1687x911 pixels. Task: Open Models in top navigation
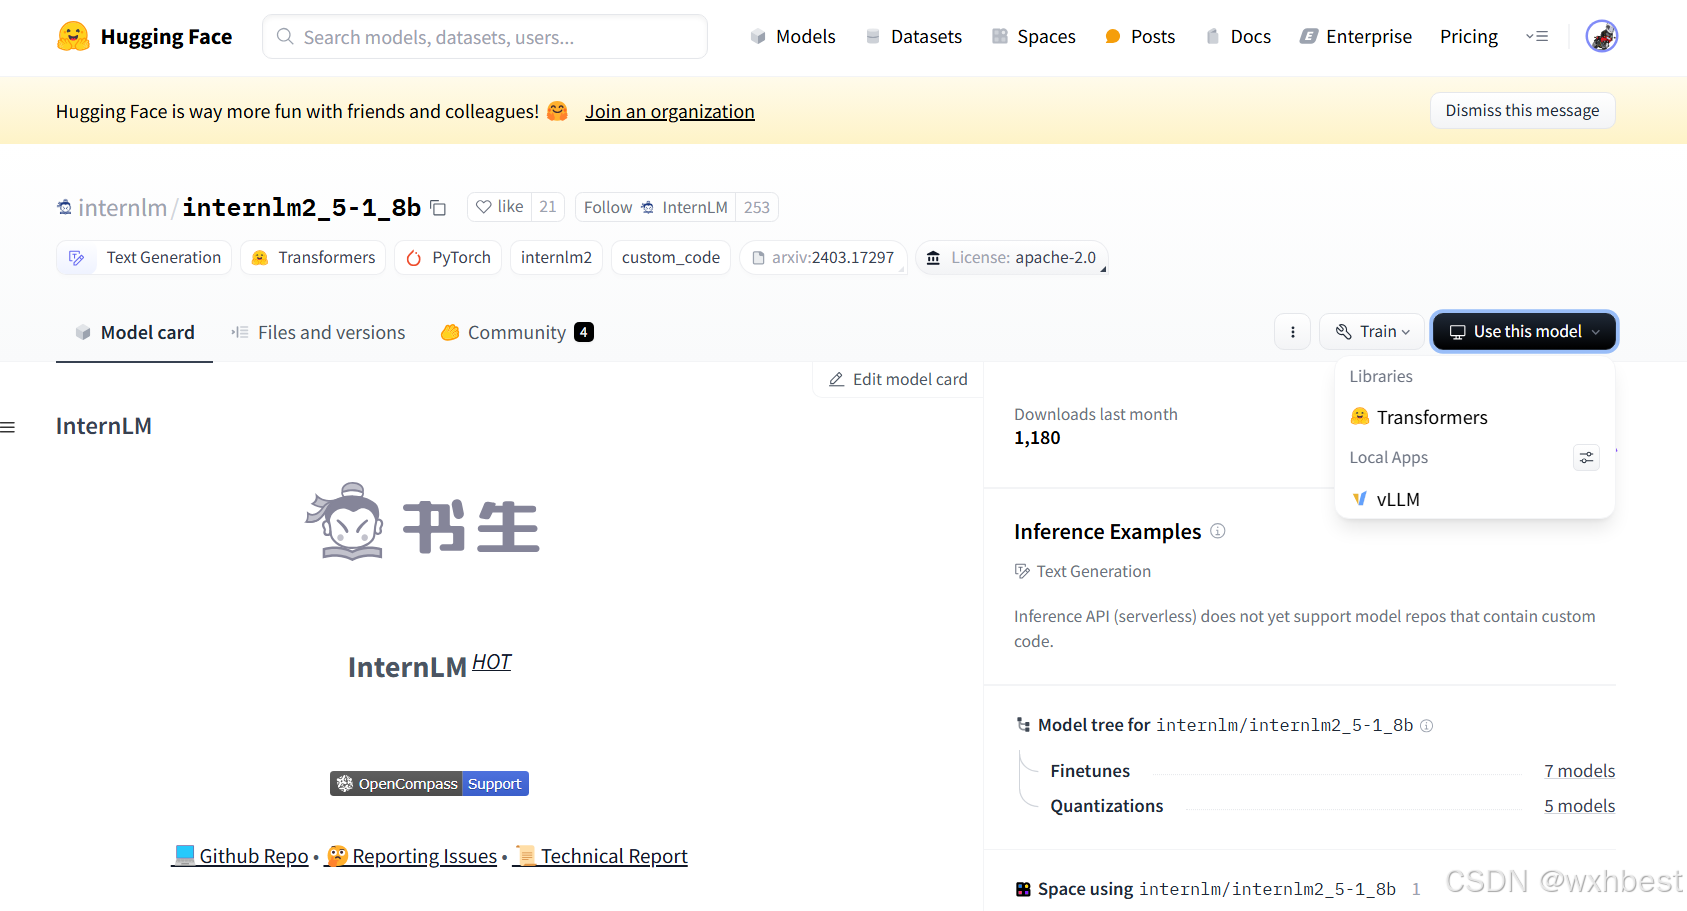coord(793,37)
